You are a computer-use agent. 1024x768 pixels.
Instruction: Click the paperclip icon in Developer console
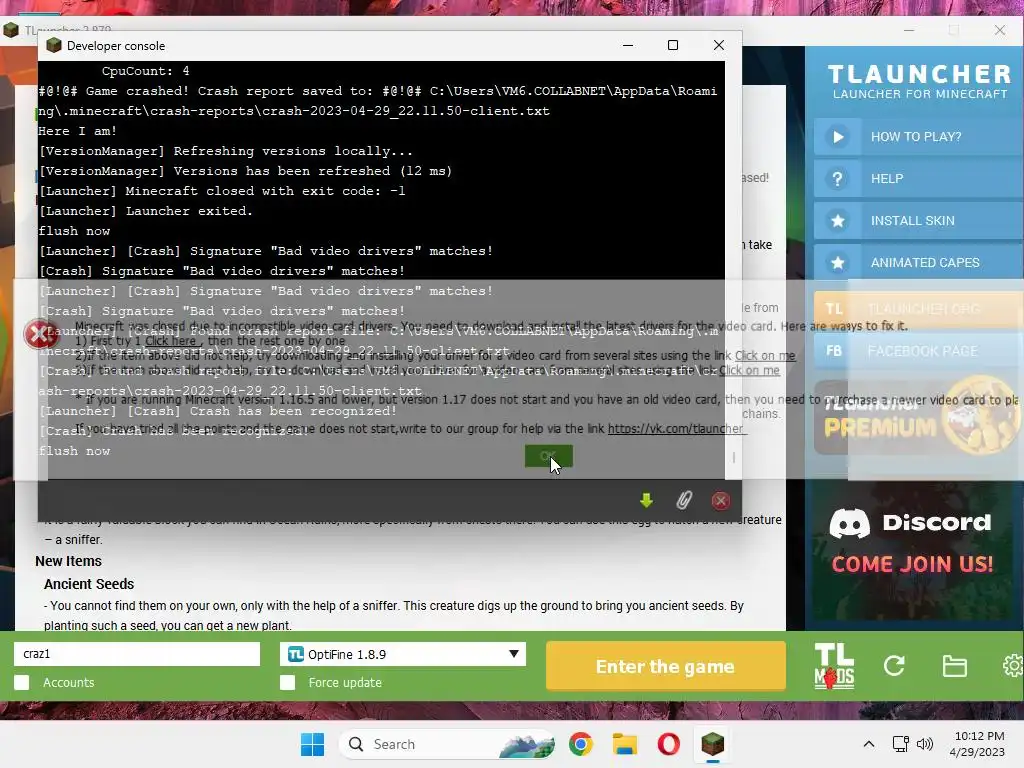coord(684,500)
